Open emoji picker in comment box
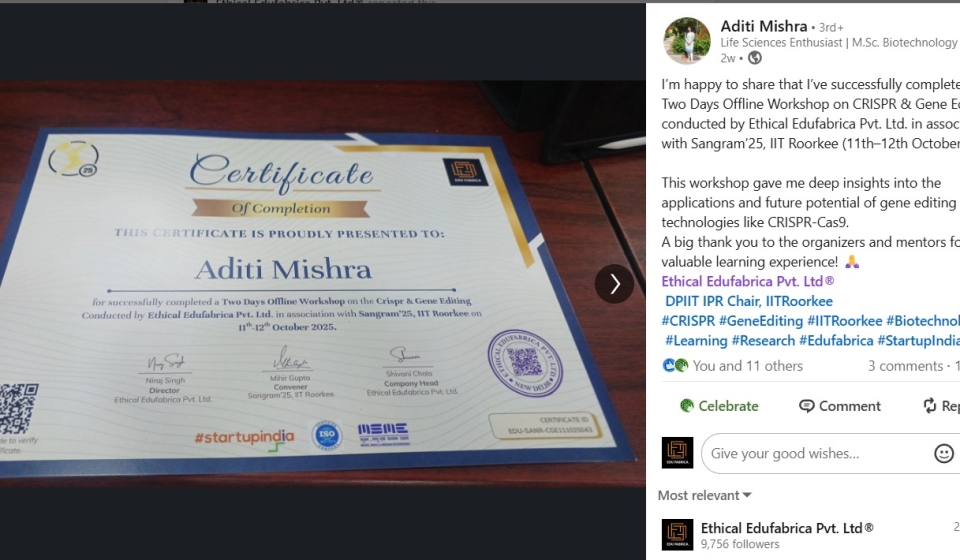Viewport: 960px width, 560px height. (943, 454)
